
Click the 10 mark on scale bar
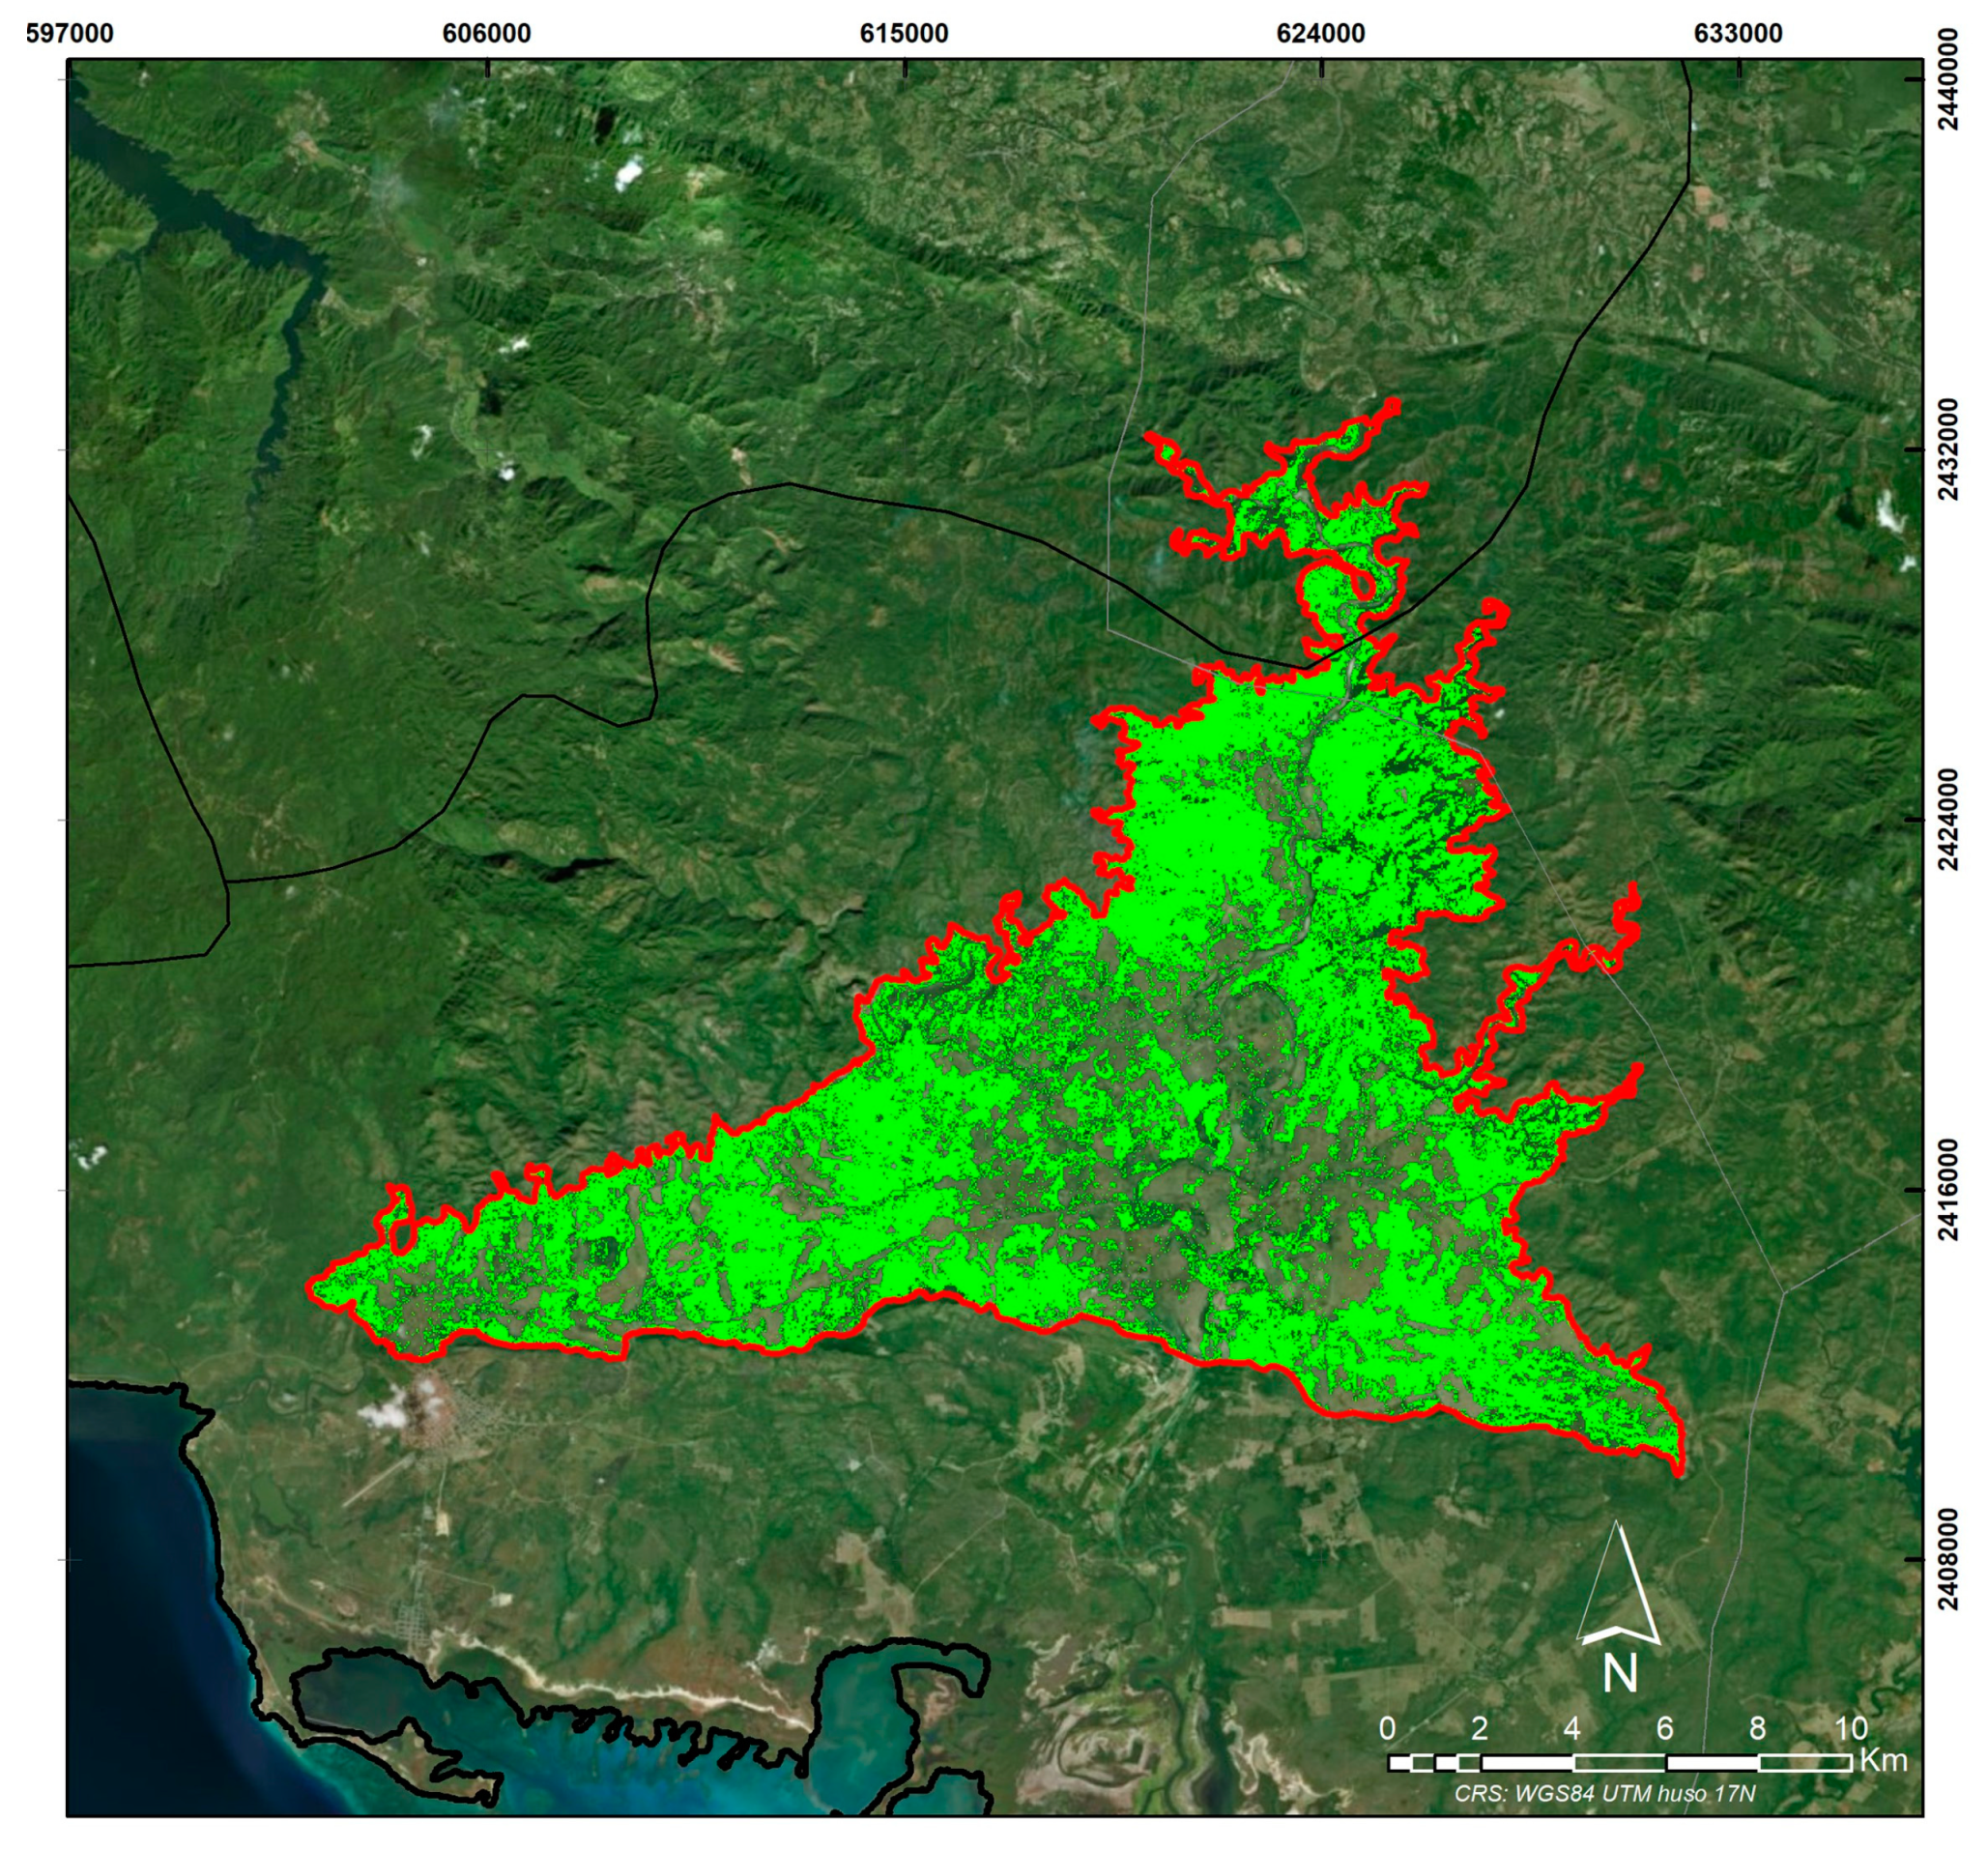pos(1850,1727)
